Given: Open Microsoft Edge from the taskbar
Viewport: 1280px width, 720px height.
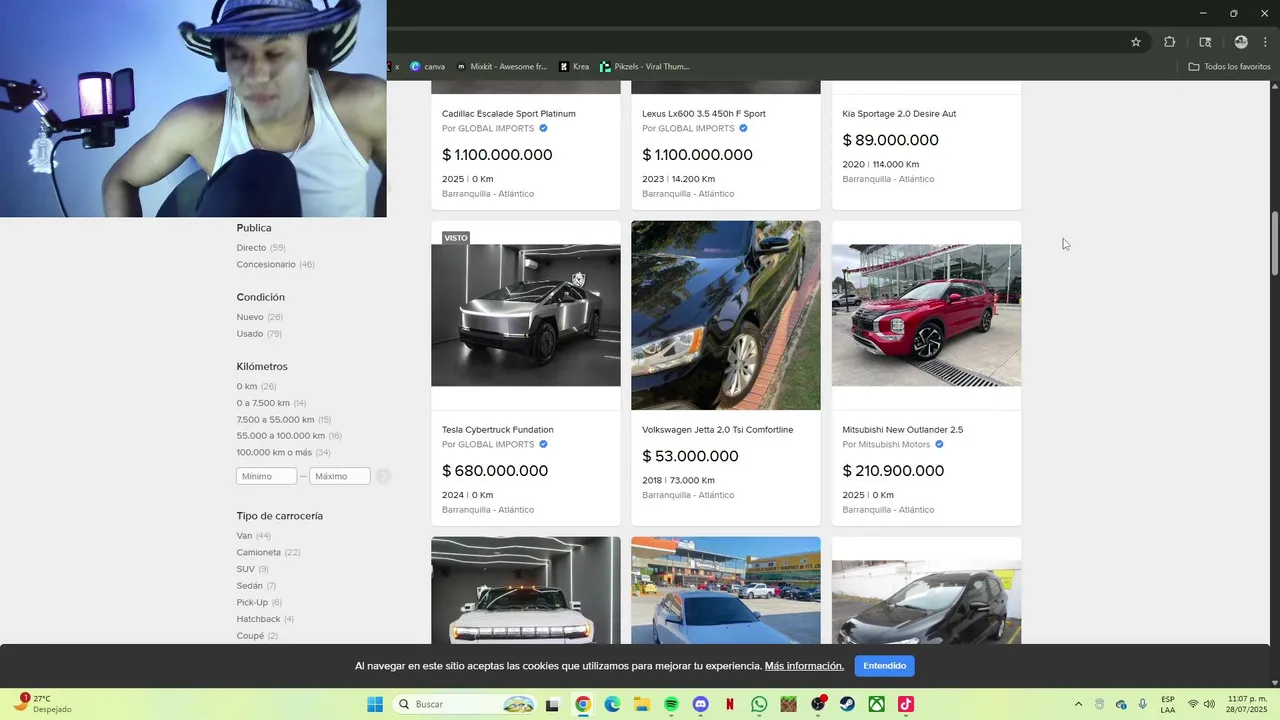Looking at the screenshot, I should click(612, 704).
